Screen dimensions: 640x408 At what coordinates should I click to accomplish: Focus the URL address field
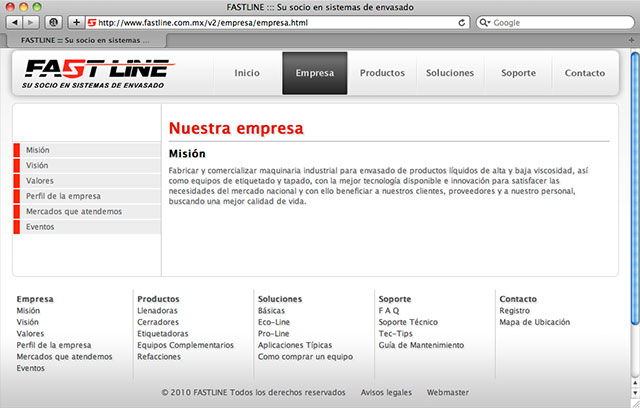click(x=278, y=22)
